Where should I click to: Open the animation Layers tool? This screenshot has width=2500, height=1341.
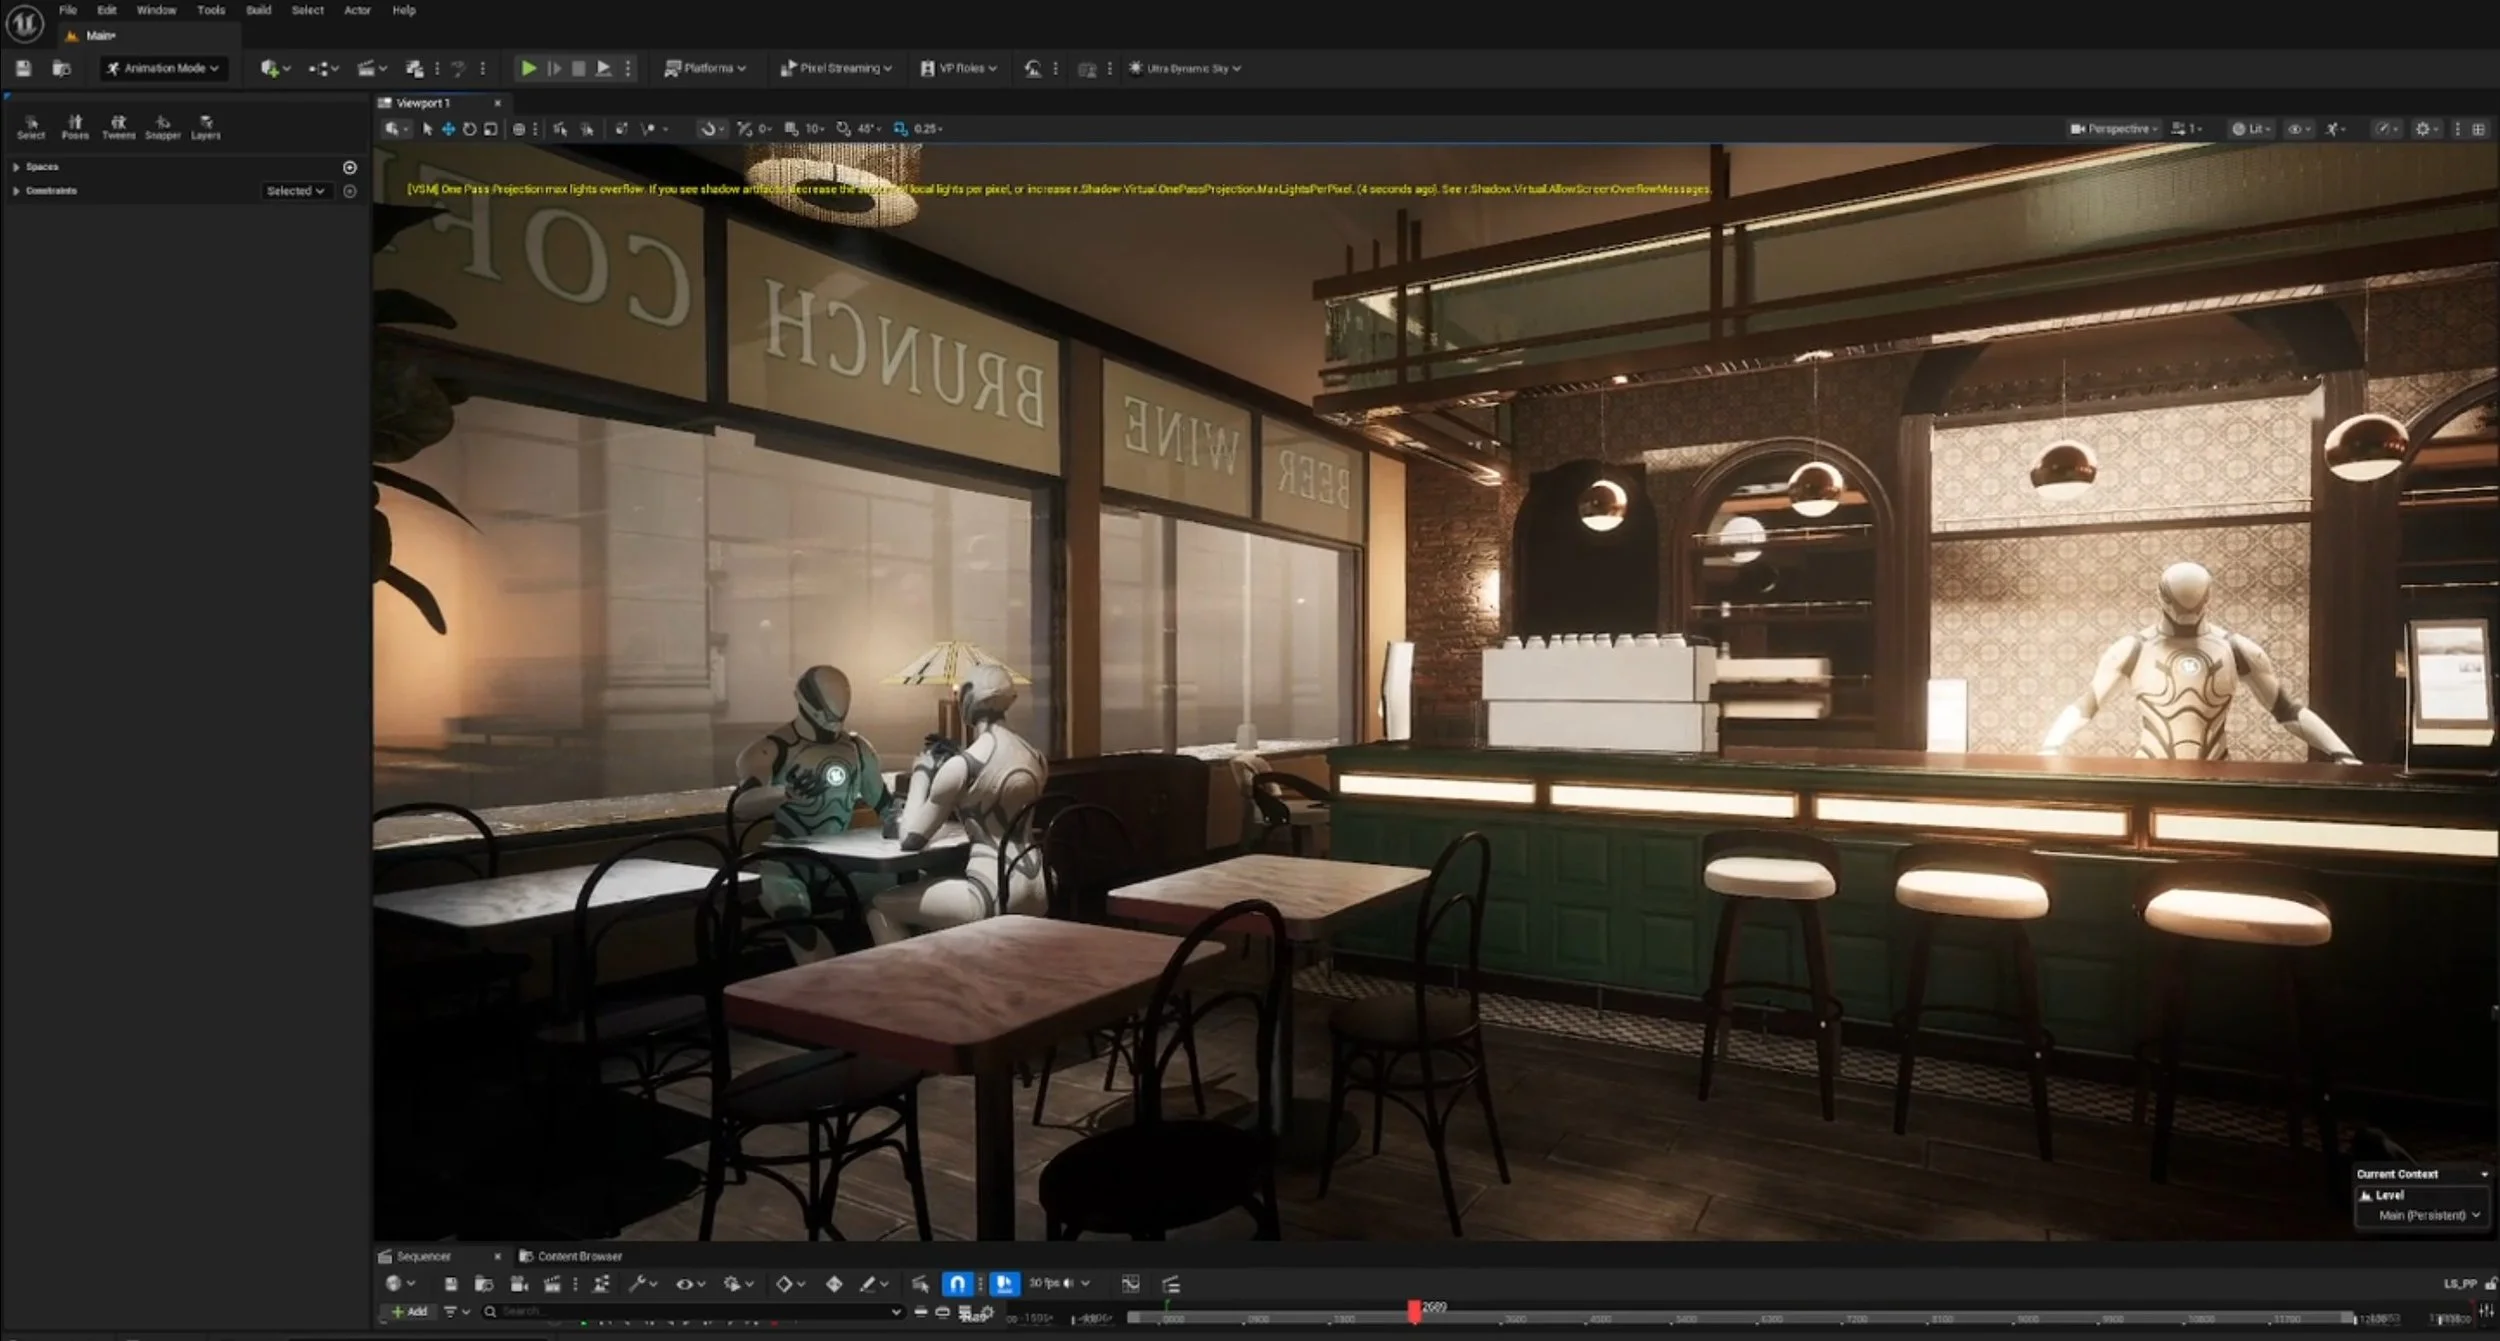coord(205,126)
